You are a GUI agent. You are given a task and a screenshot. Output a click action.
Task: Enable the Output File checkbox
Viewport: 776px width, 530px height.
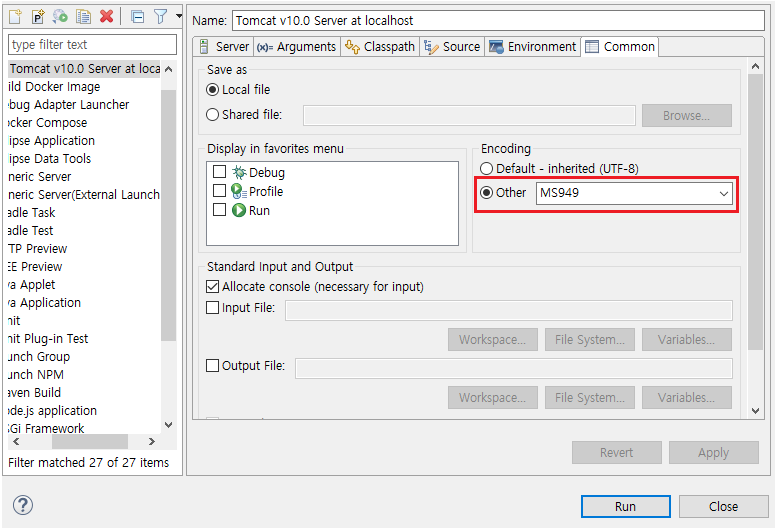(x=212, y=366)
